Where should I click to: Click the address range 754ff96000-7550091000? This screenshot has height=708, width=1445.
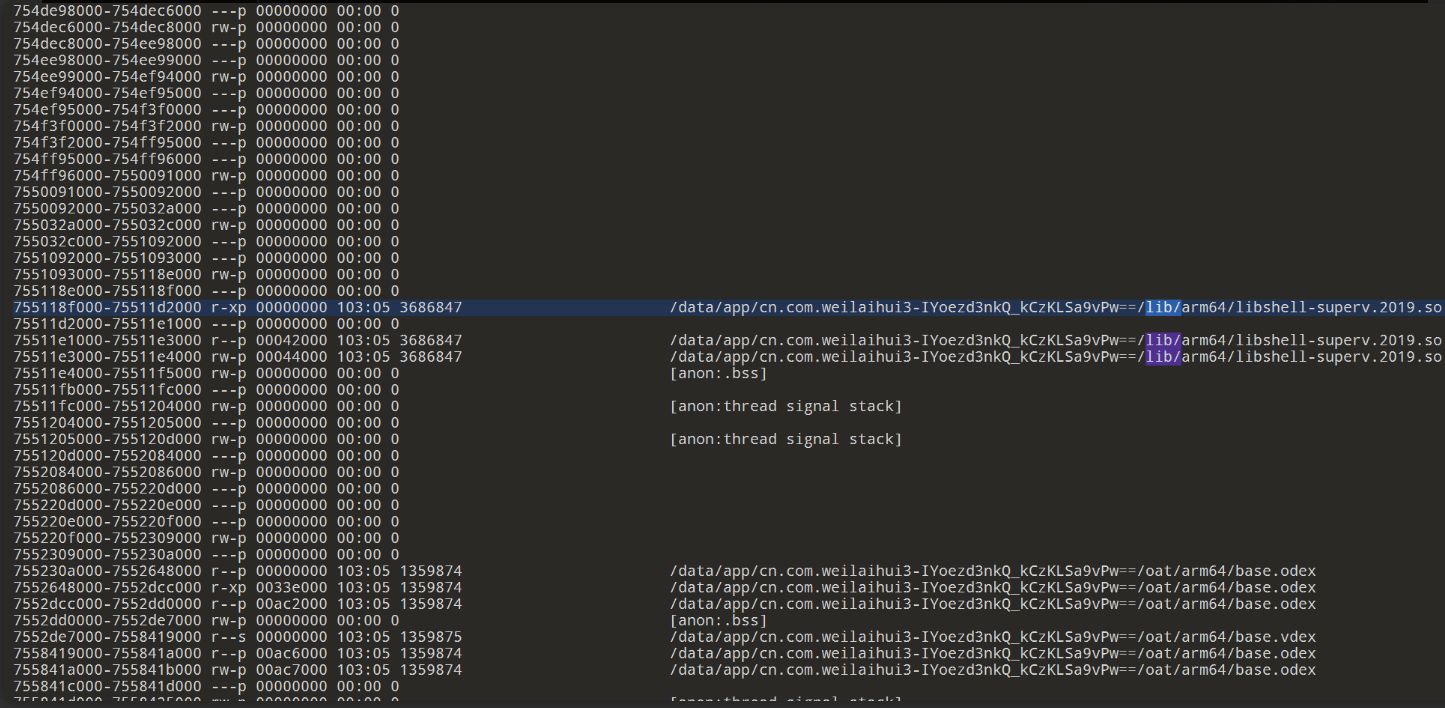[107, 175]
